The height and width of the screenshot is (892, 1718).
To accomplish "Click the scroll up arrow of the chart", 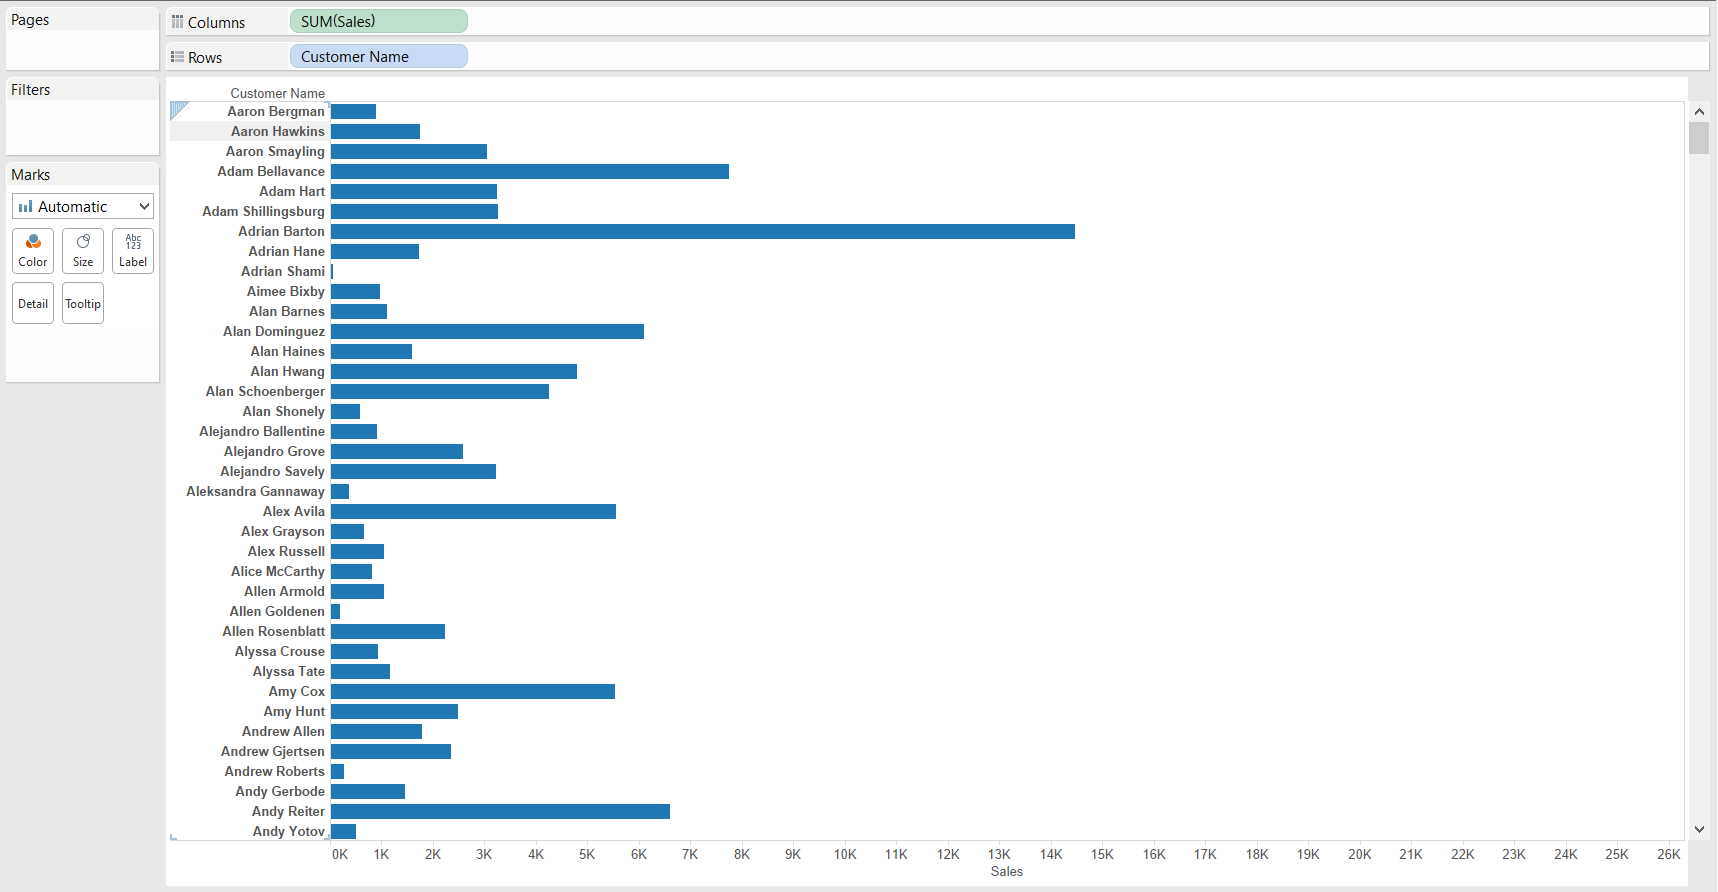I will click(1699, 112).
